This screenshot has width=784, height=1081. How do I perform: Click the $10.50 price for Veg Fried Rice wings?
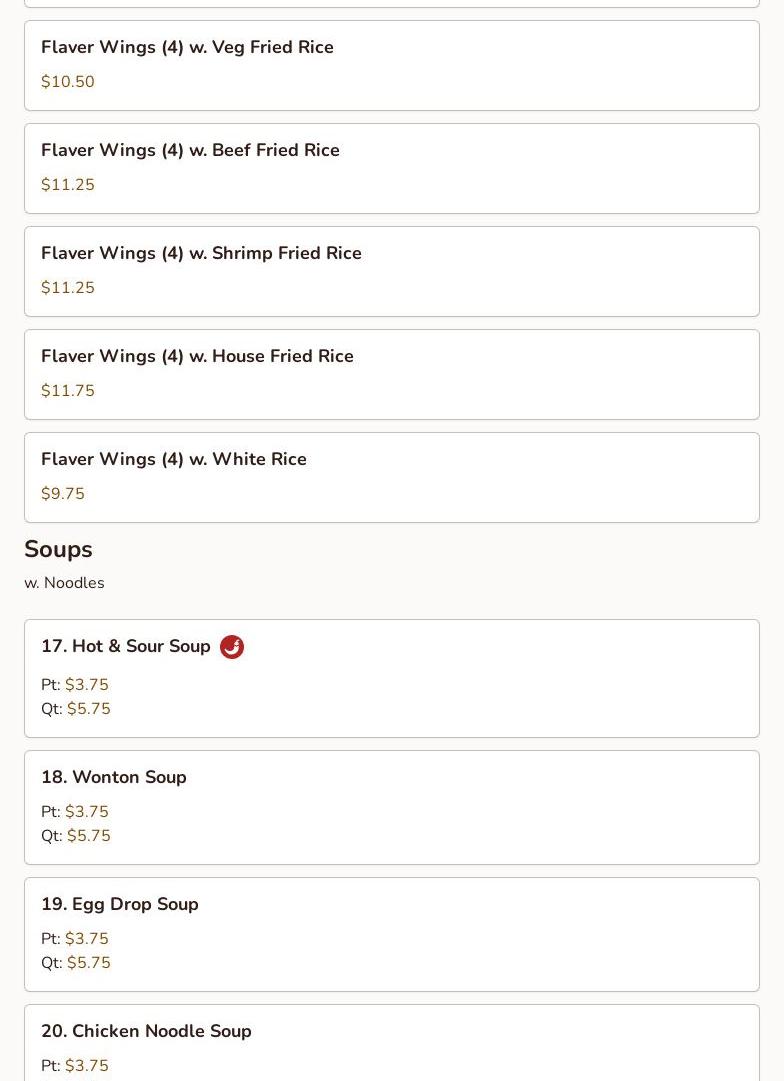coord(68,82)
